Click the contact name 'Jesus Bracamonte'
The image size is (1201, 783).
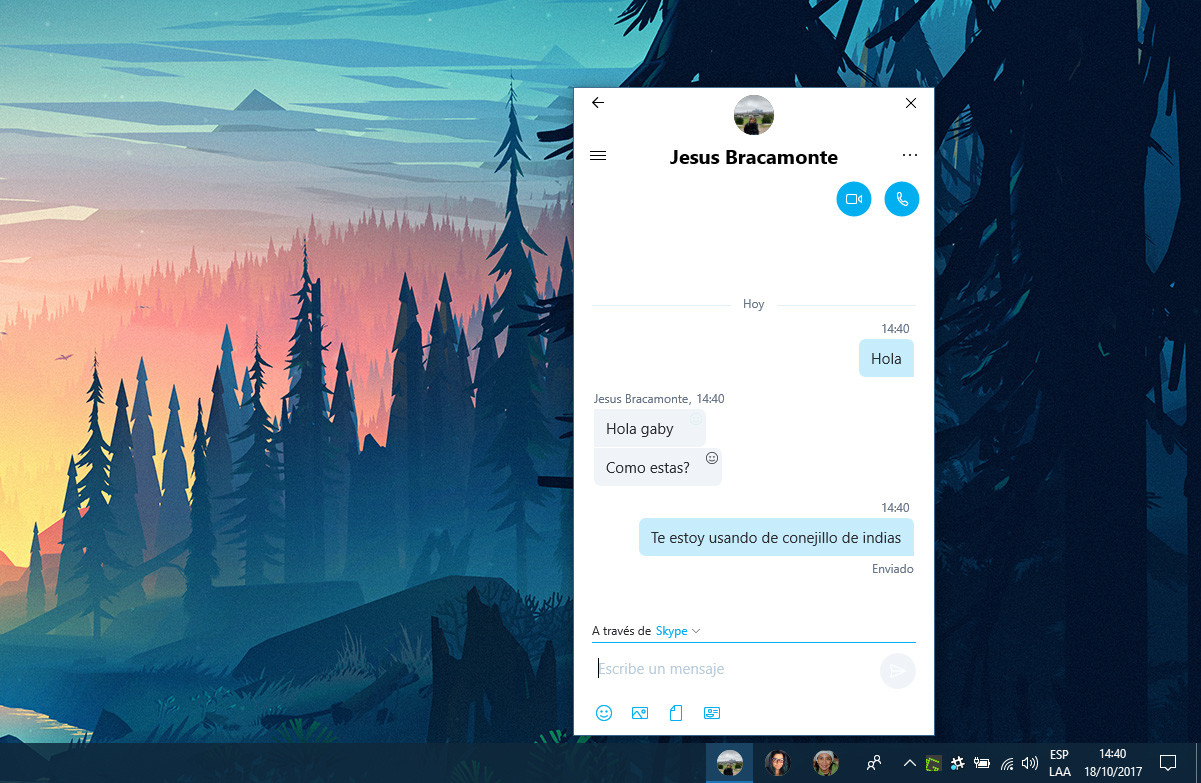[754, 157]
